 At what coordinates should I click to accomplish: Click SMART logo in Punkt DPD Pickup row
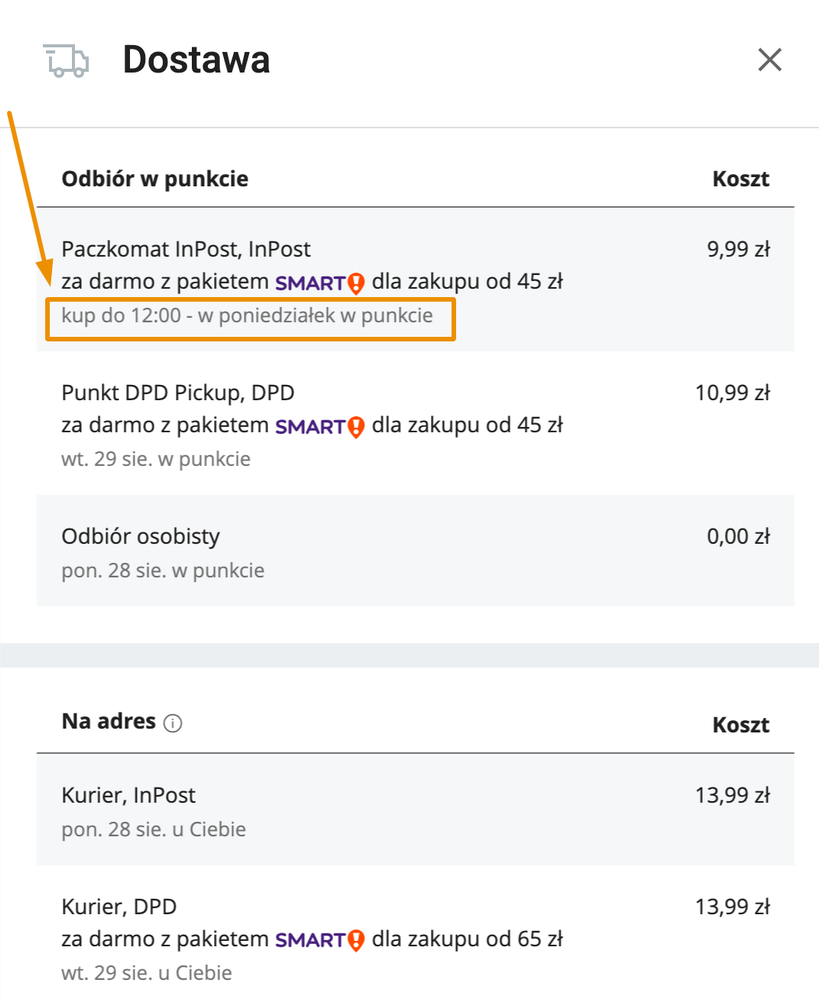click(x=320, y=426)
